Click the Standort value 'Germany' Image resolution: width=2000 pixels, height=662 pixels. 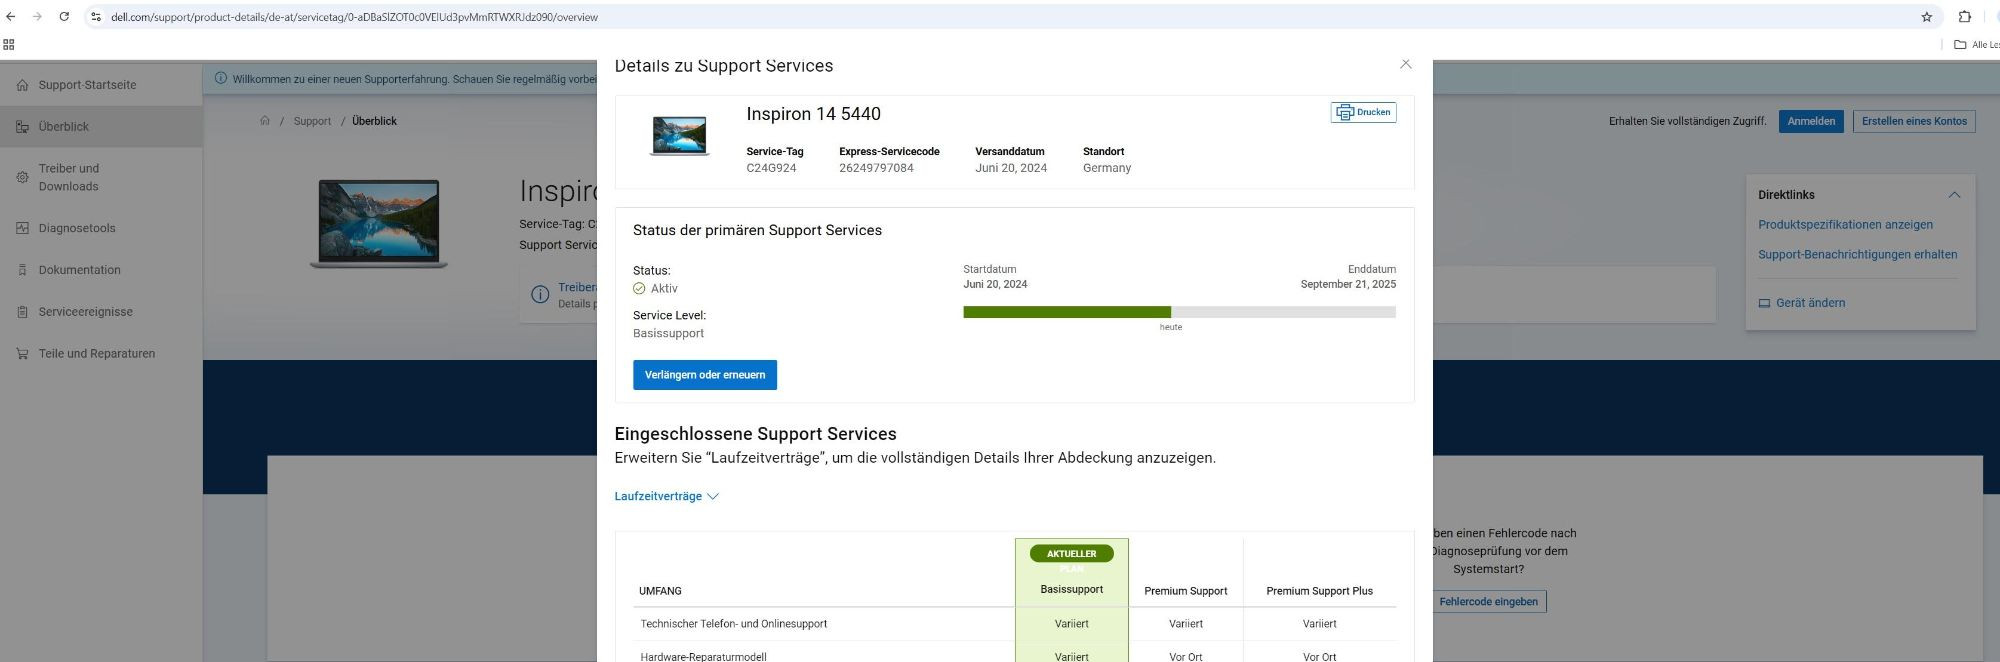coord(1107,168)
